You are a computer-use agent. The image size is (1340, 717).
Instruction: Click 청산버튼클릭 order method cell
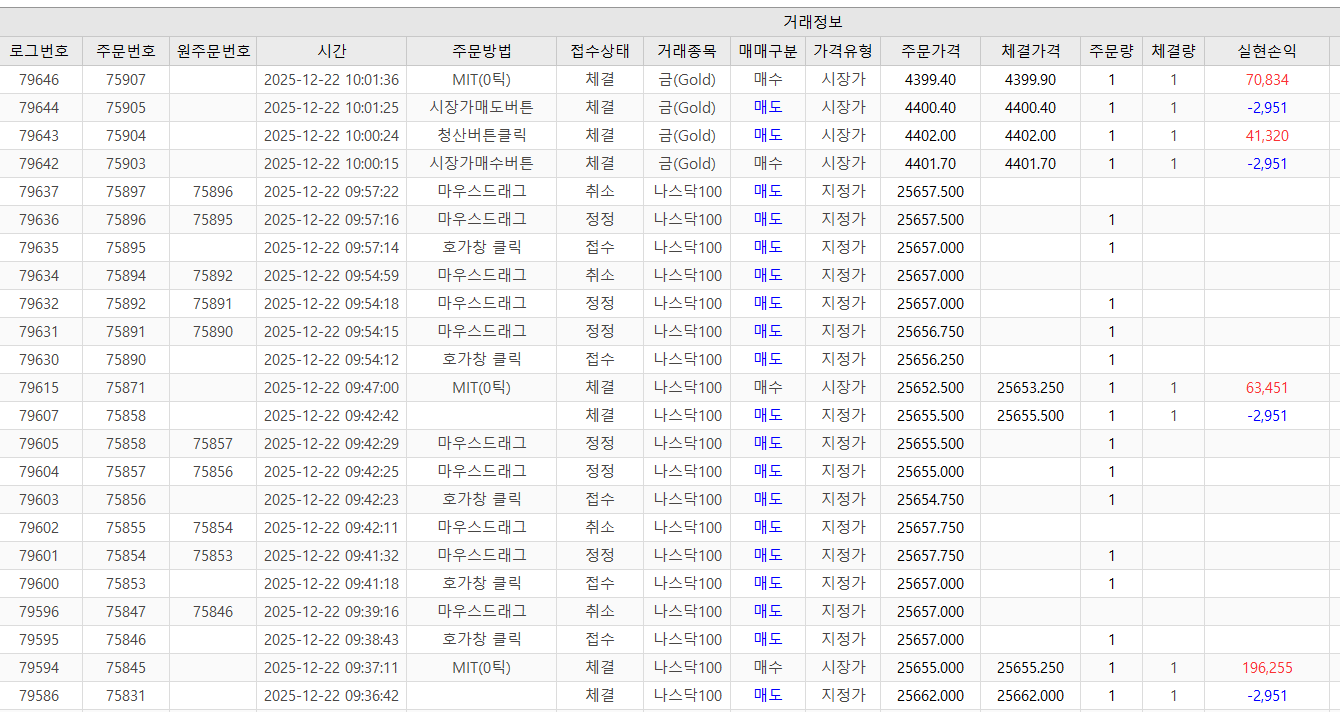(x=481, y=136)
